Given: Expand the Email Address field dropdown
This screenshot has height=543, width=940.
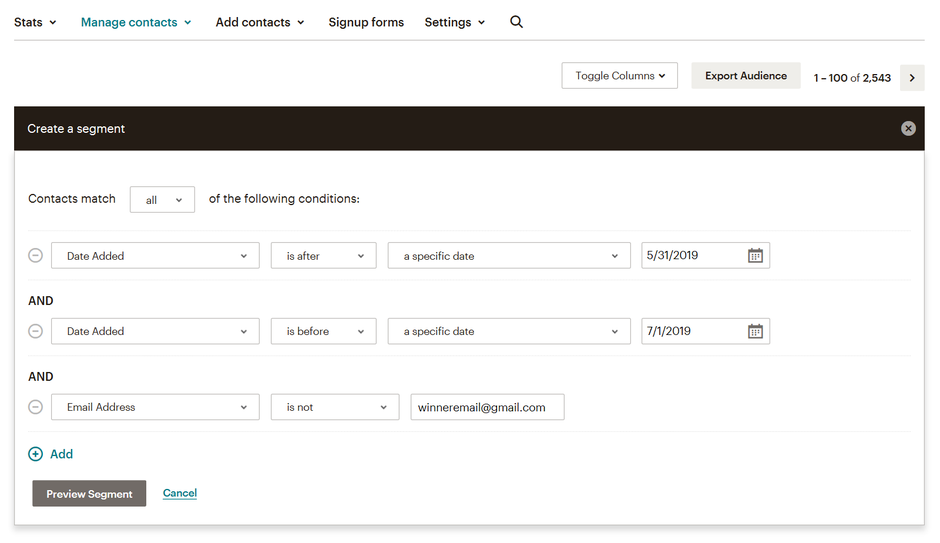Looking at the screenshot, I should (x=155, y=408).
